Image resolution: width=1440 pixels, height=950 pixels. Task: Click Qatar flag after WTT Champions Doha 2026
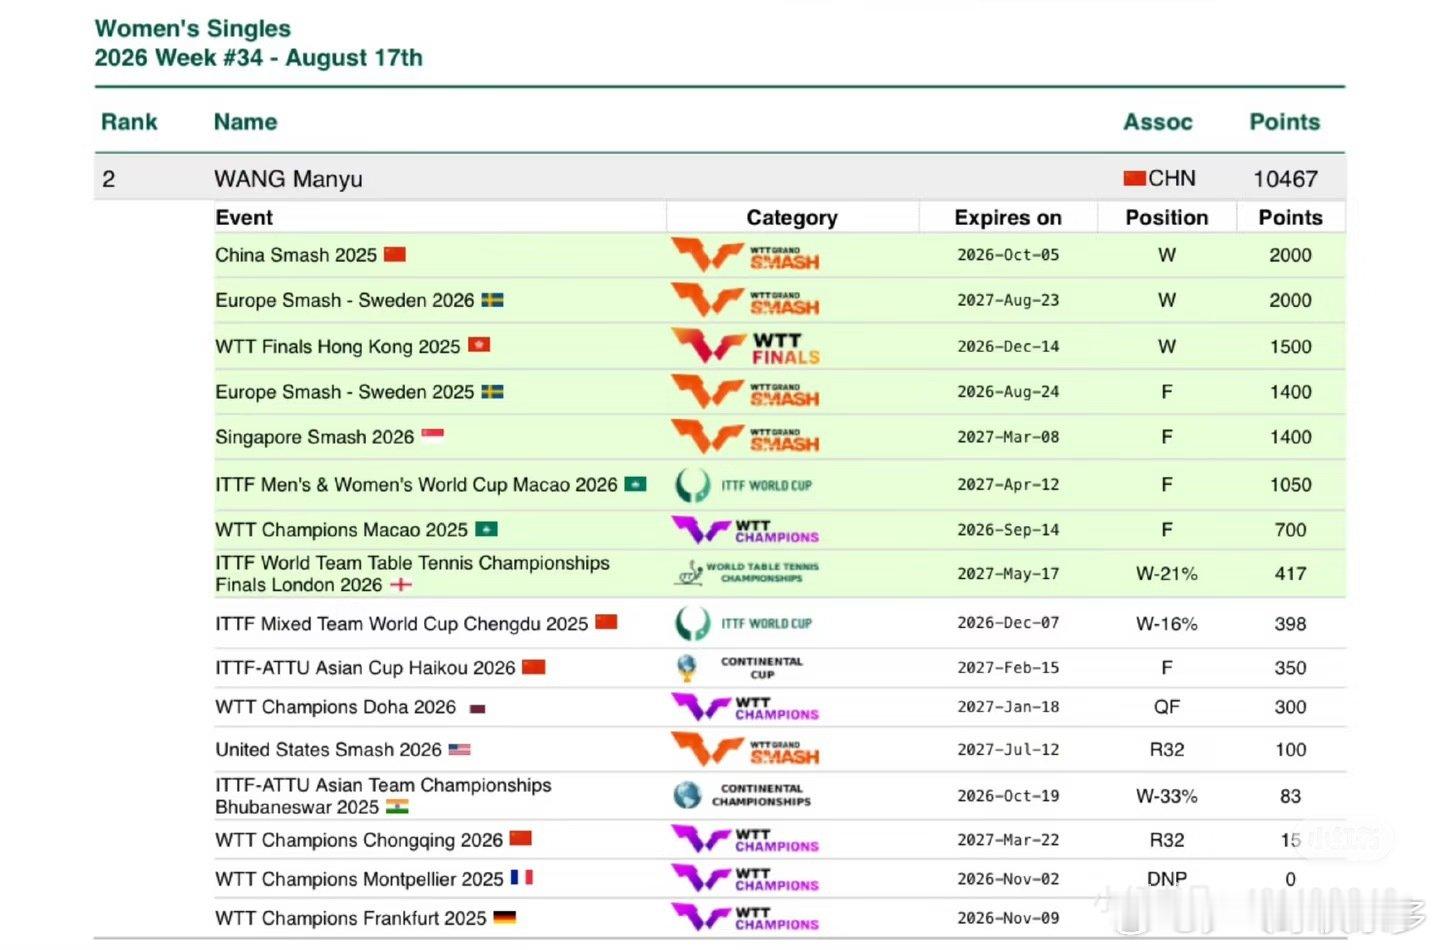tap(478, 708)
